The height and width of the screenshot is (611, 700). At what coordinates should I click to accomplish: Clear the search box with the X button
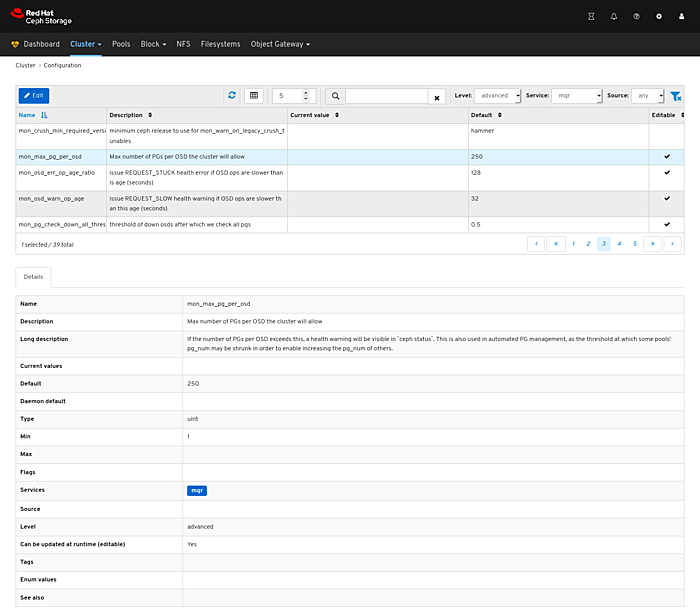437,97
